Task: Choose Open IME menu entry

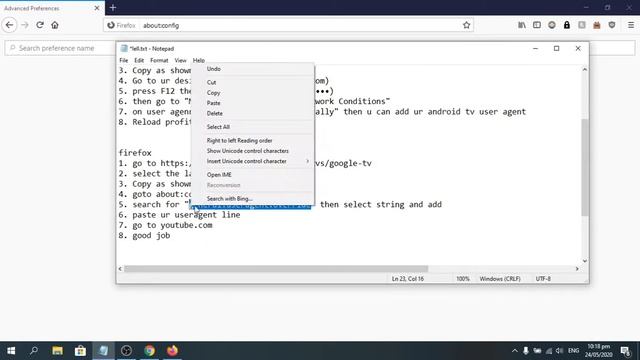Action: tap(253, 175)
